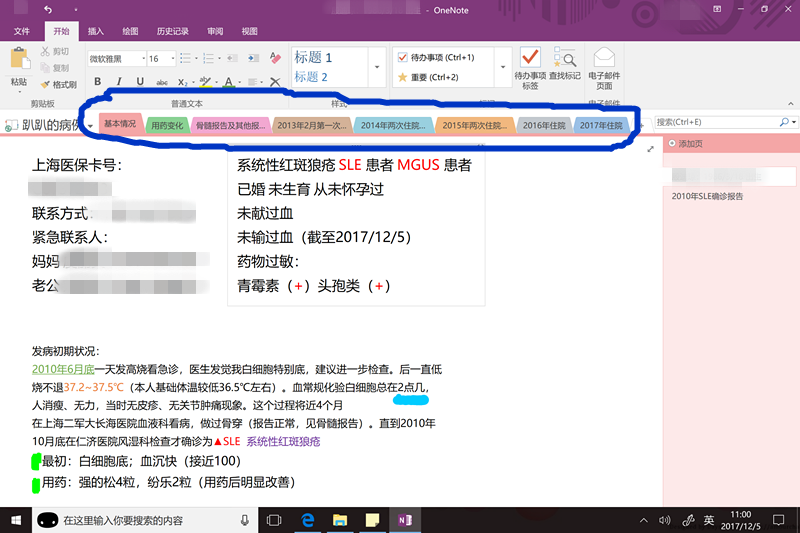The width and height of the screenshot is (800, 533).
Task: Switch to the 审阅 ribbon tab
Action: coord(215,31)
